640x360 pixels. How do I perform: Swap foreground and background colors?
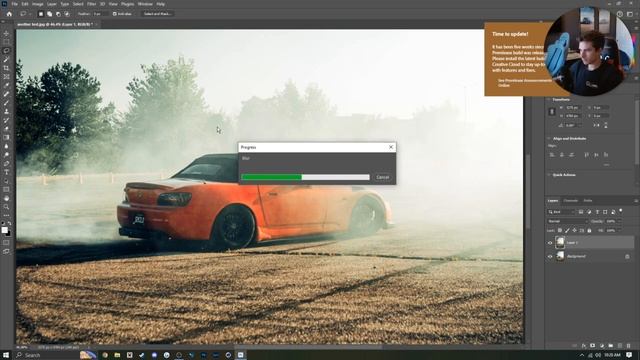pyautogui.click(x=9, y=224)
